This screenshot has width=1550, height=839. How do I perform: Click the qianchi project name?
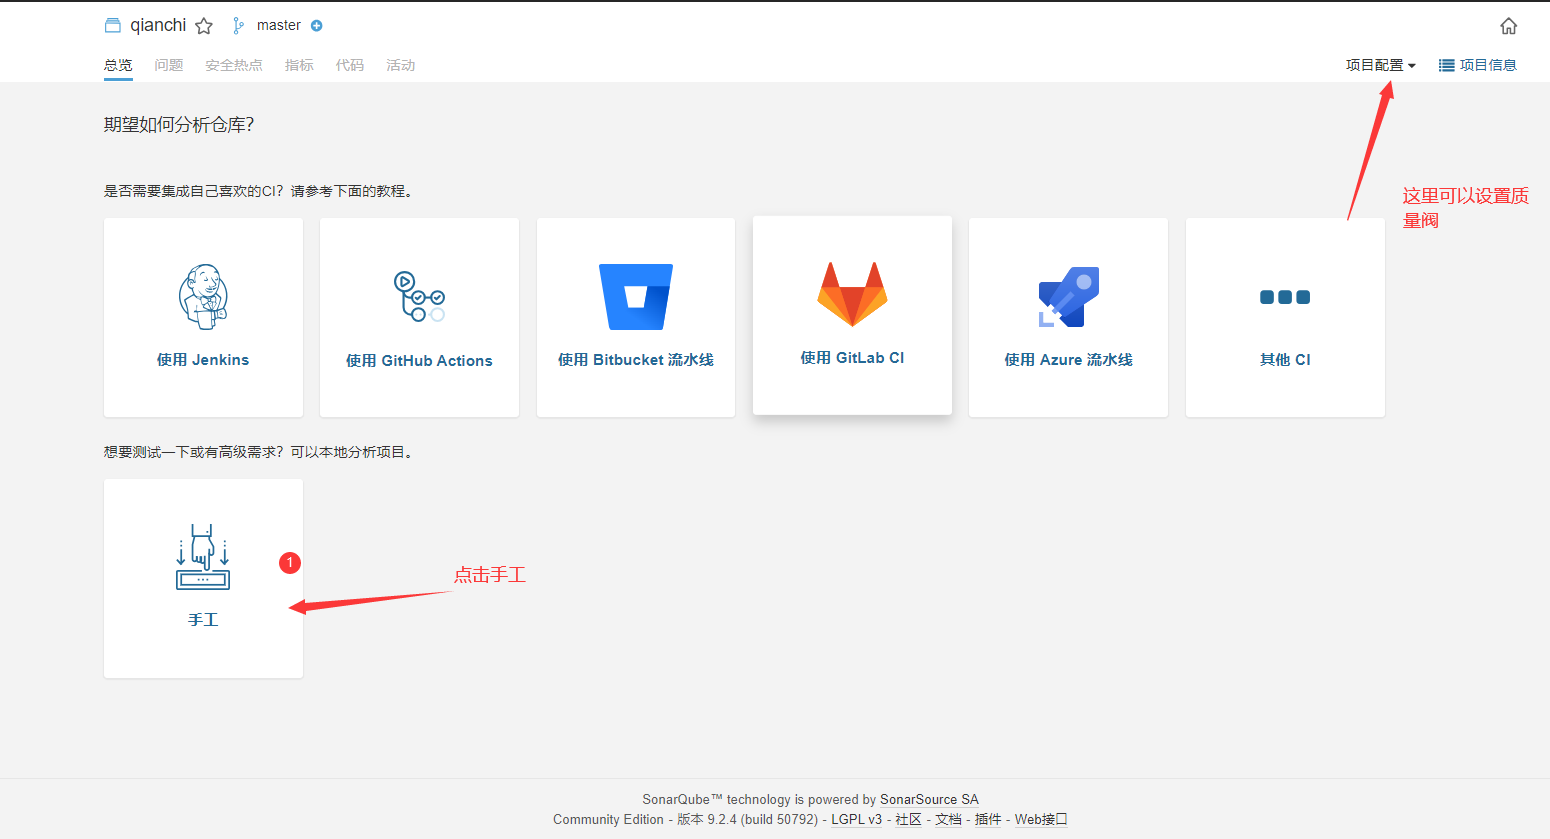click(x=158, y=25)
